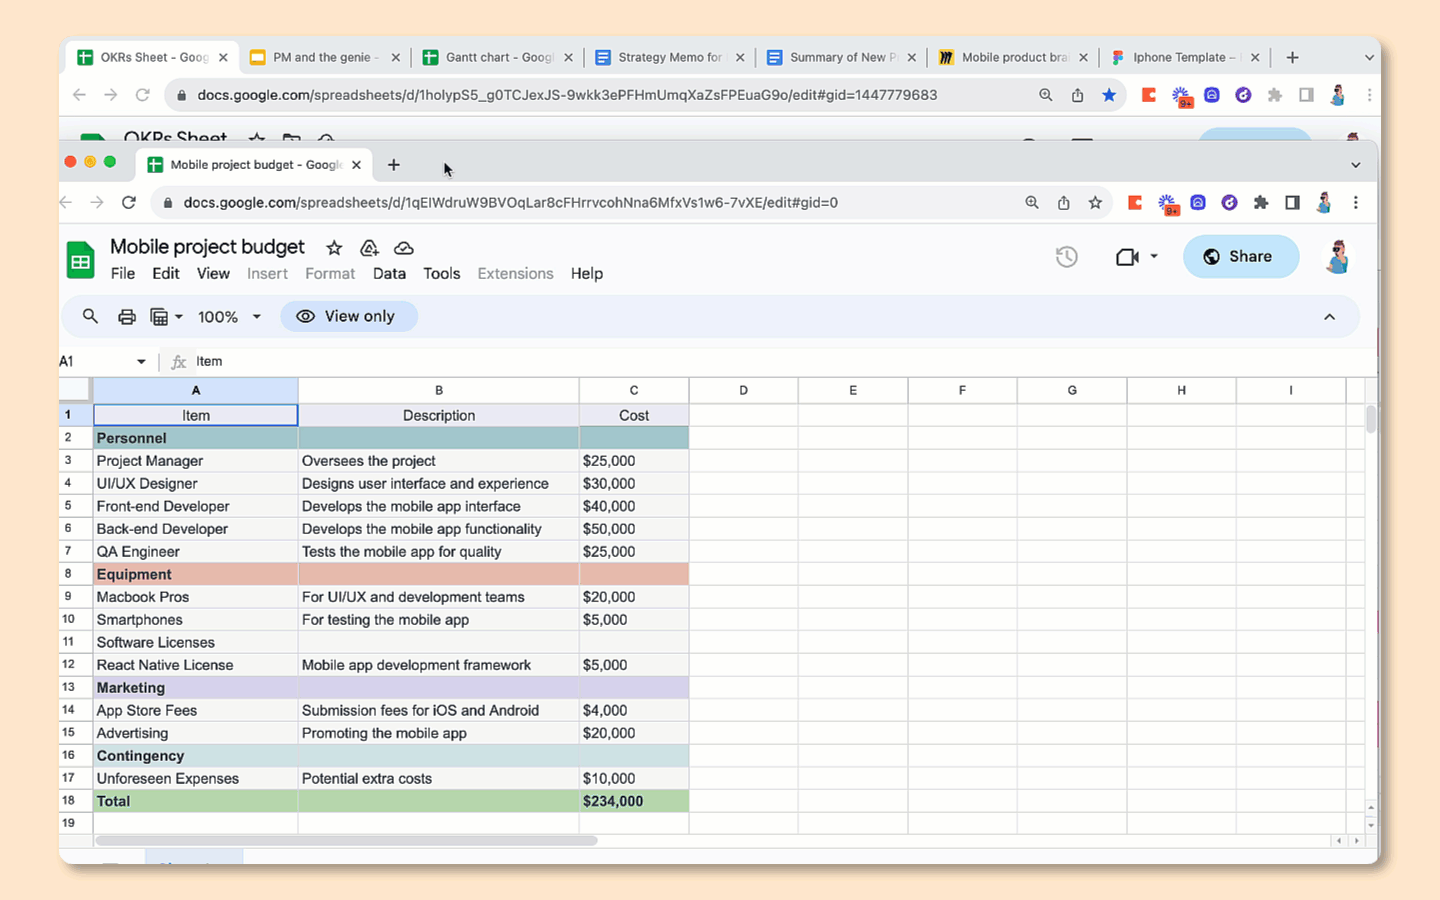The width and height of the screenshot is (1440, 900).
Task: Open version history clock icon
Action: pos(1067,257)
